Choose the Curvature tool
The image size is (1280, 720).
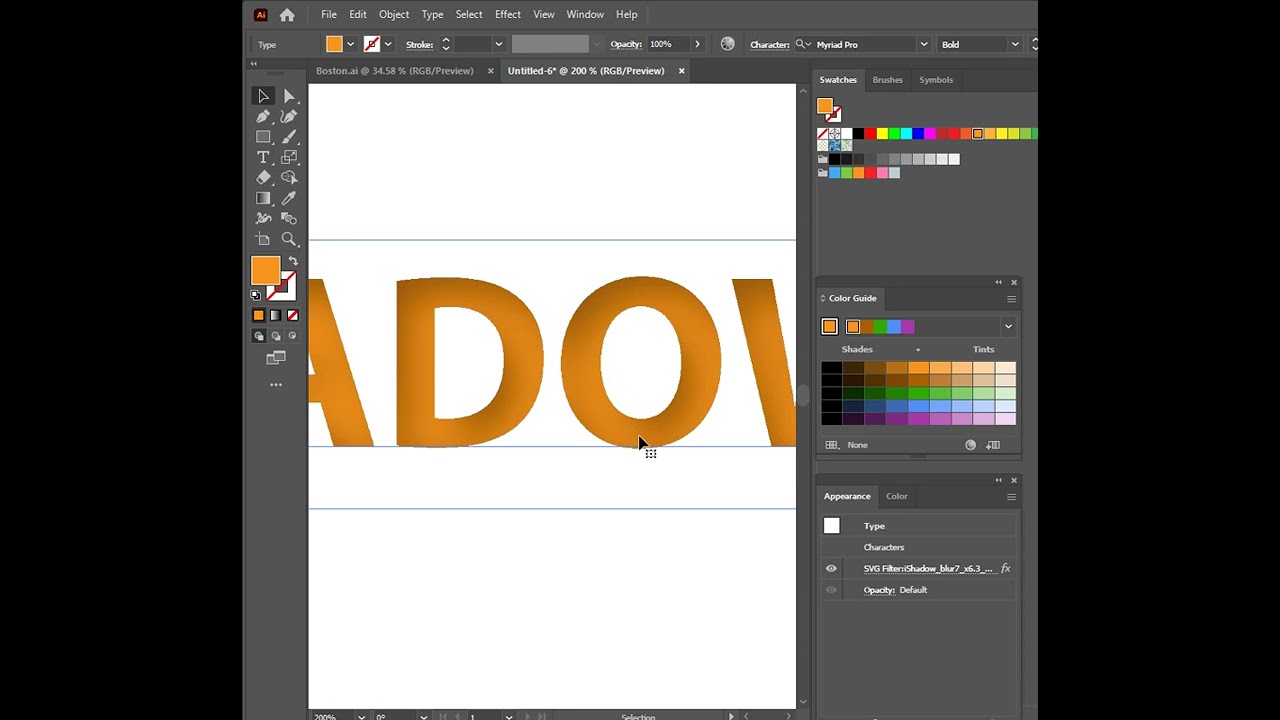click(x=289, y=116)
